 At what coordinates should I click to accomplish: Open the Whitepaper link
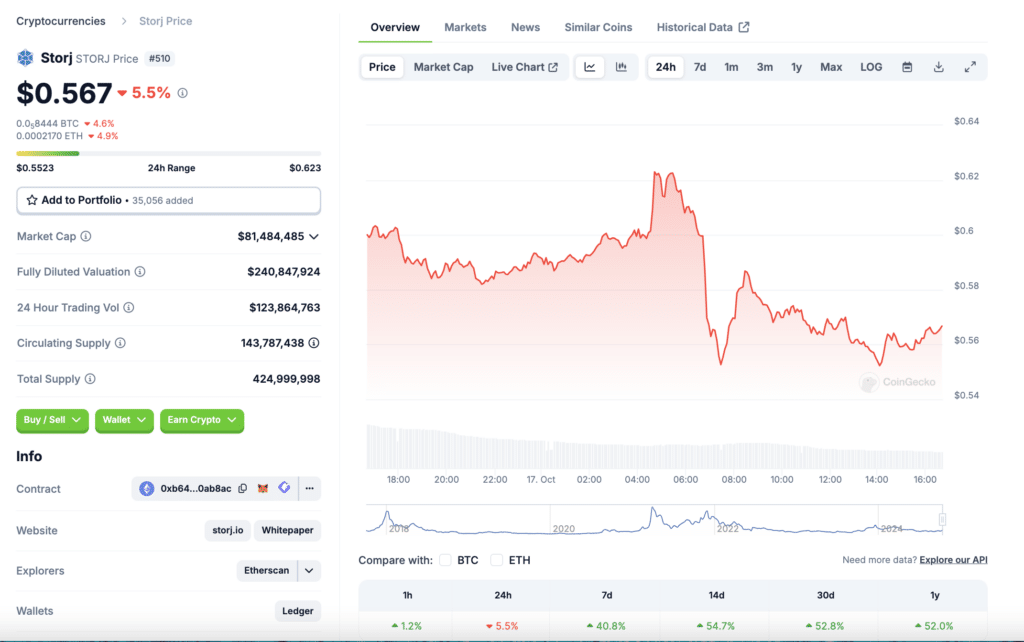click(287, 530)
